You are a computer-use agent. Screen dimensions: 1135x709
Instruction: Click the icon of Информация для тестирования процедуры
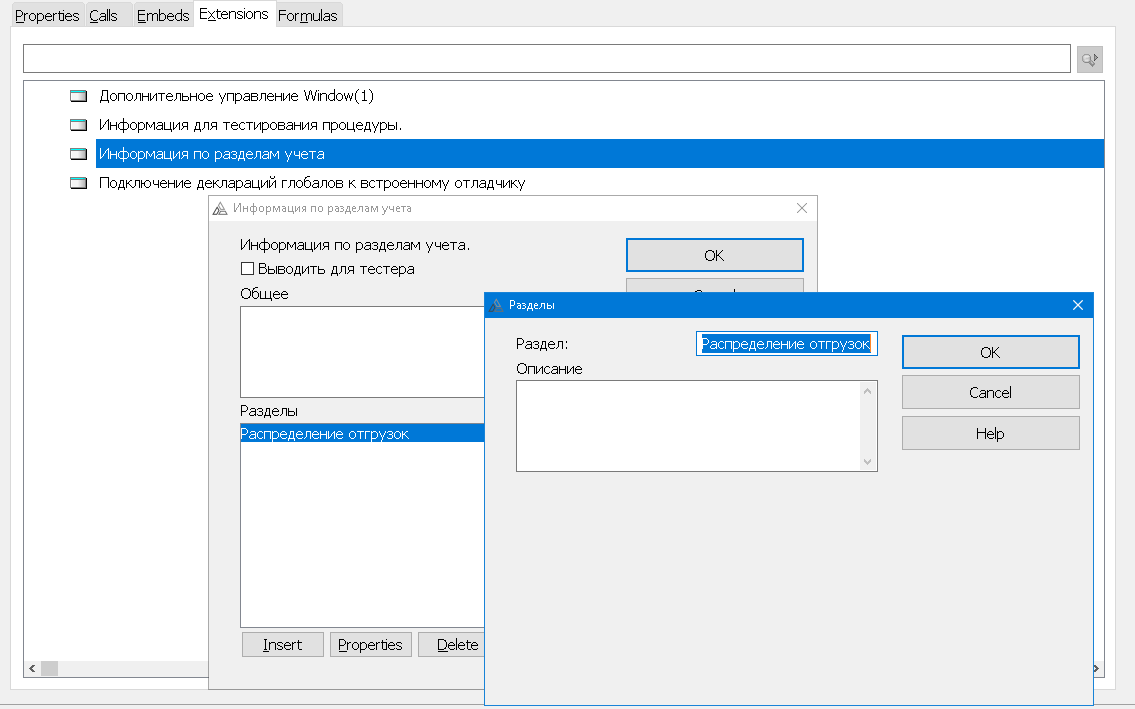pos(79,126)
